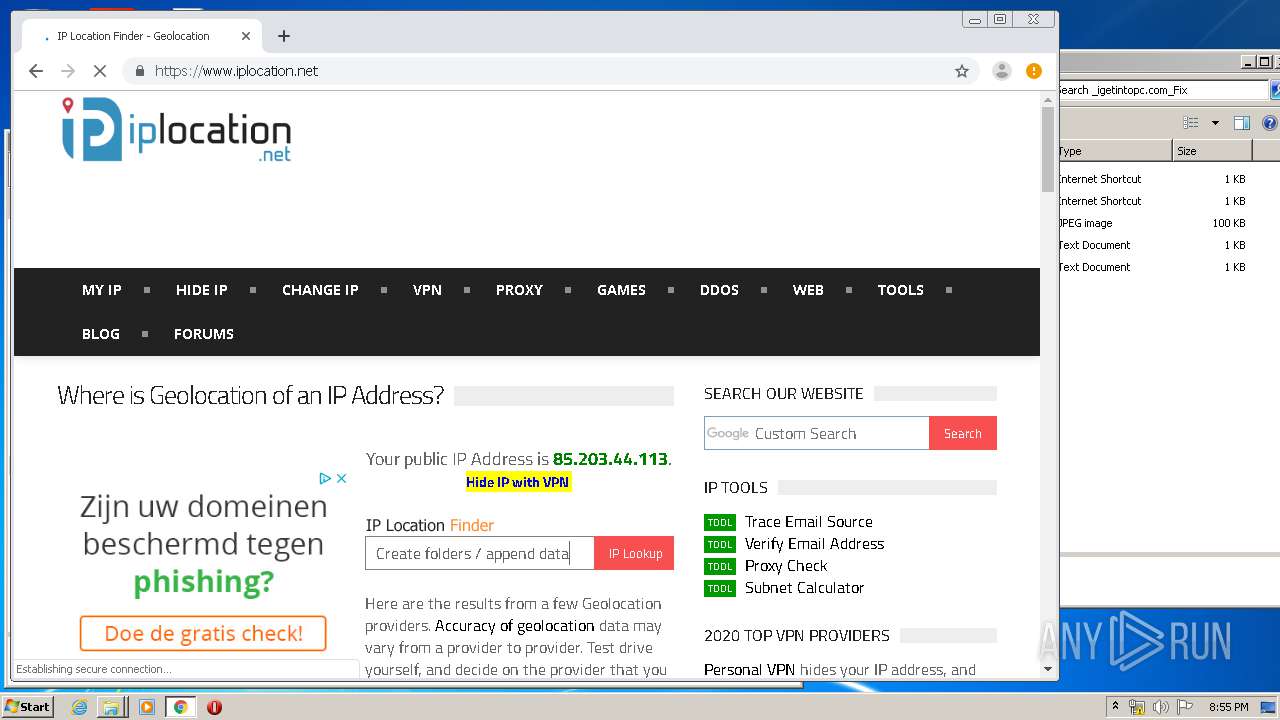Launch Internet Explorer from taskbar
The height and width of the screenshot is (720, 1280).
pos(80,707)
